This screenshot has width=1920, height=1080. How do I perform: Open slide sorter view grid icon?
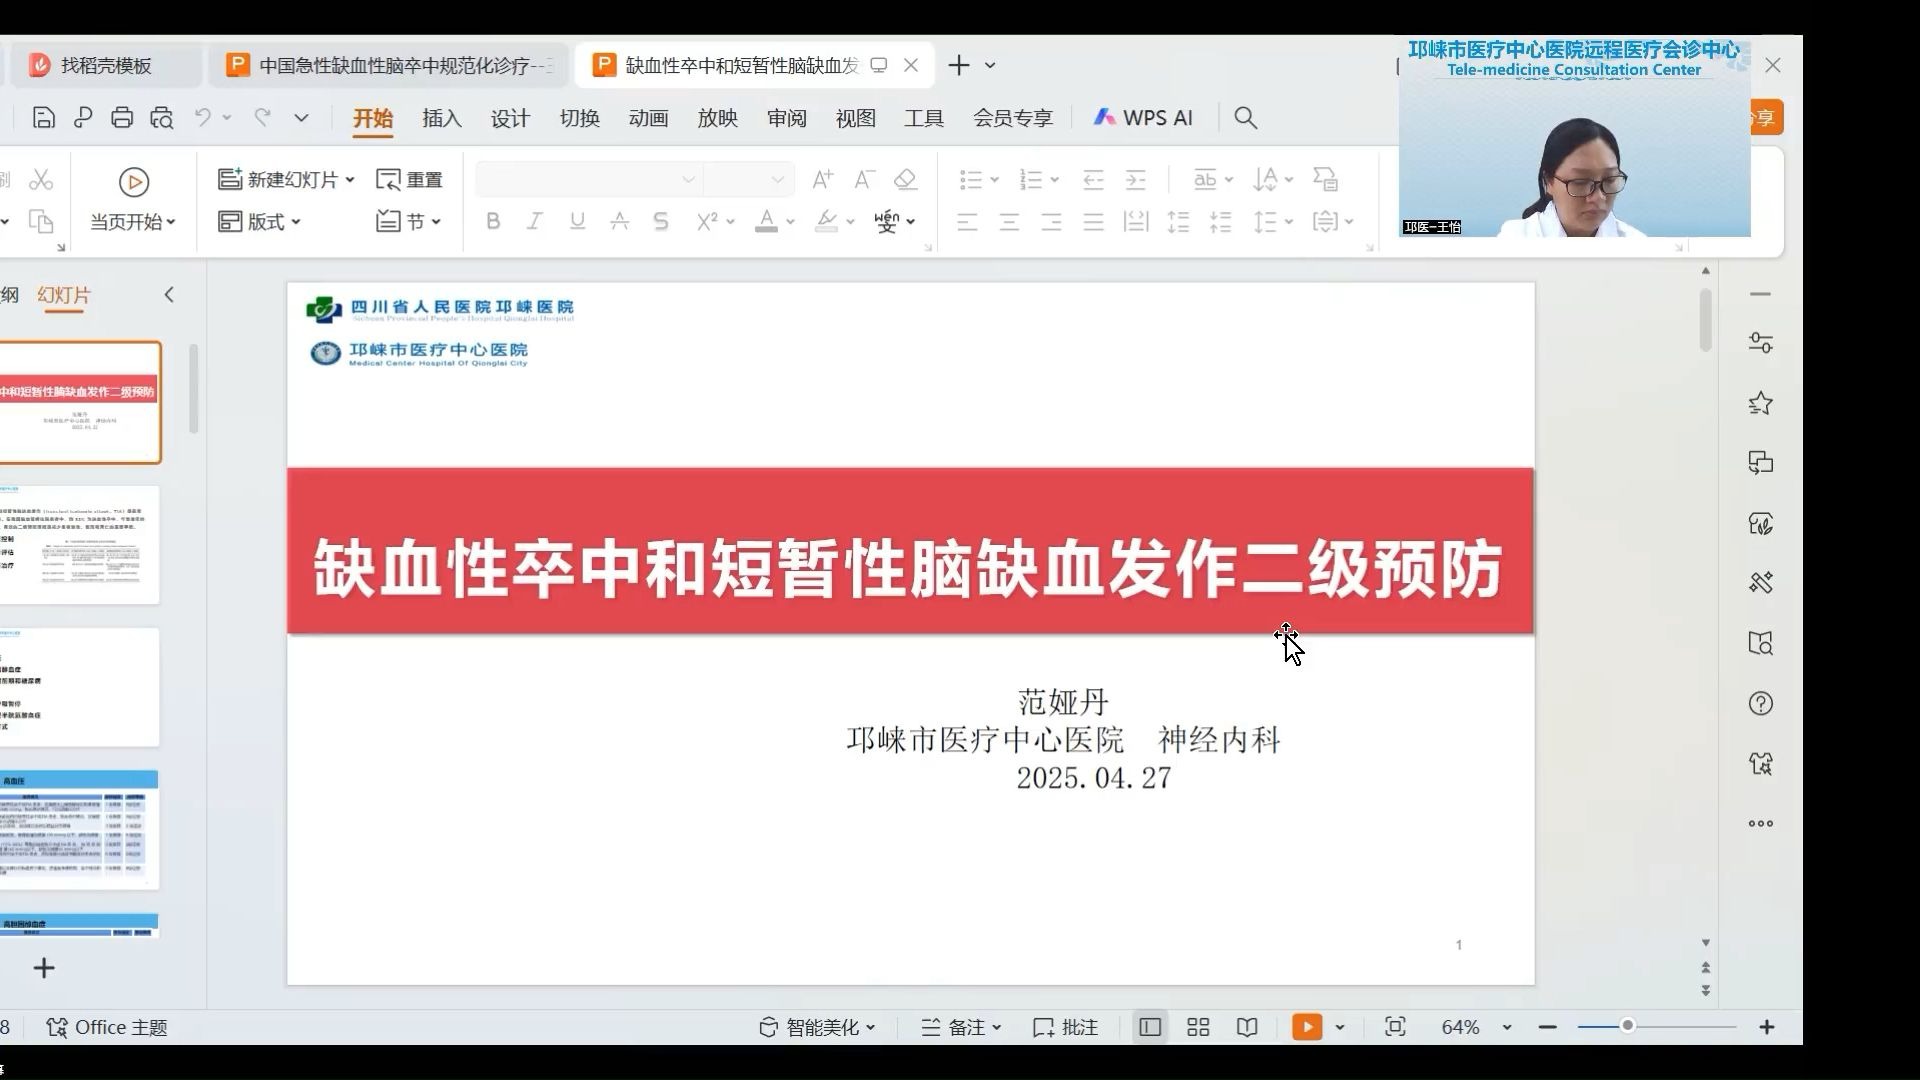pos(1198,1027)
